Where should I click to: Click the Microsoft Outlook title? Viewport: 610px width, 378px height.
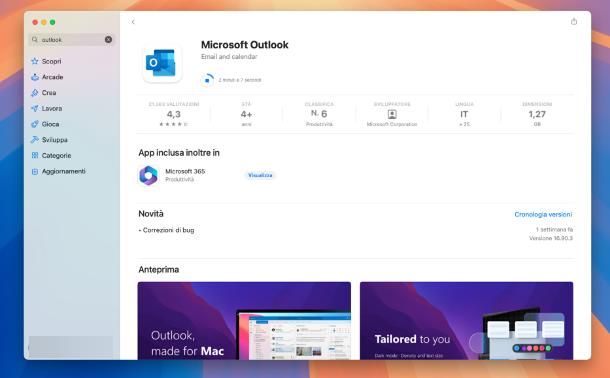coord(245,45)
